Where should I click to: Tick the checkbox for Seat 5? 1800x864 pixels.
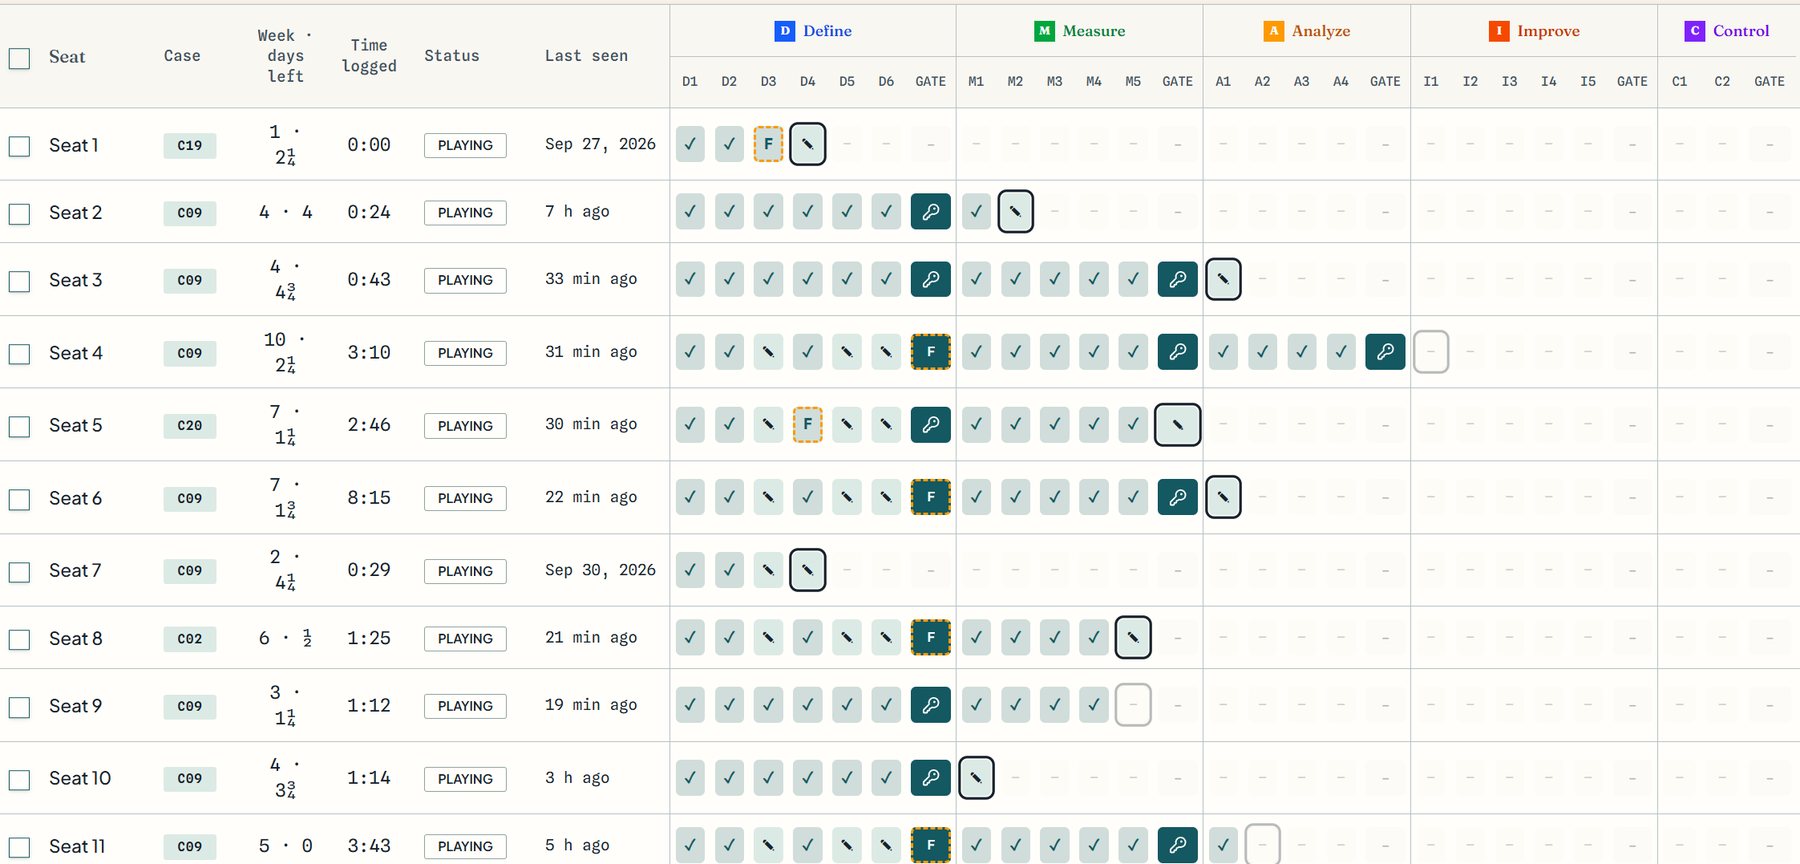pyautogui.click(x=19, y=426)
